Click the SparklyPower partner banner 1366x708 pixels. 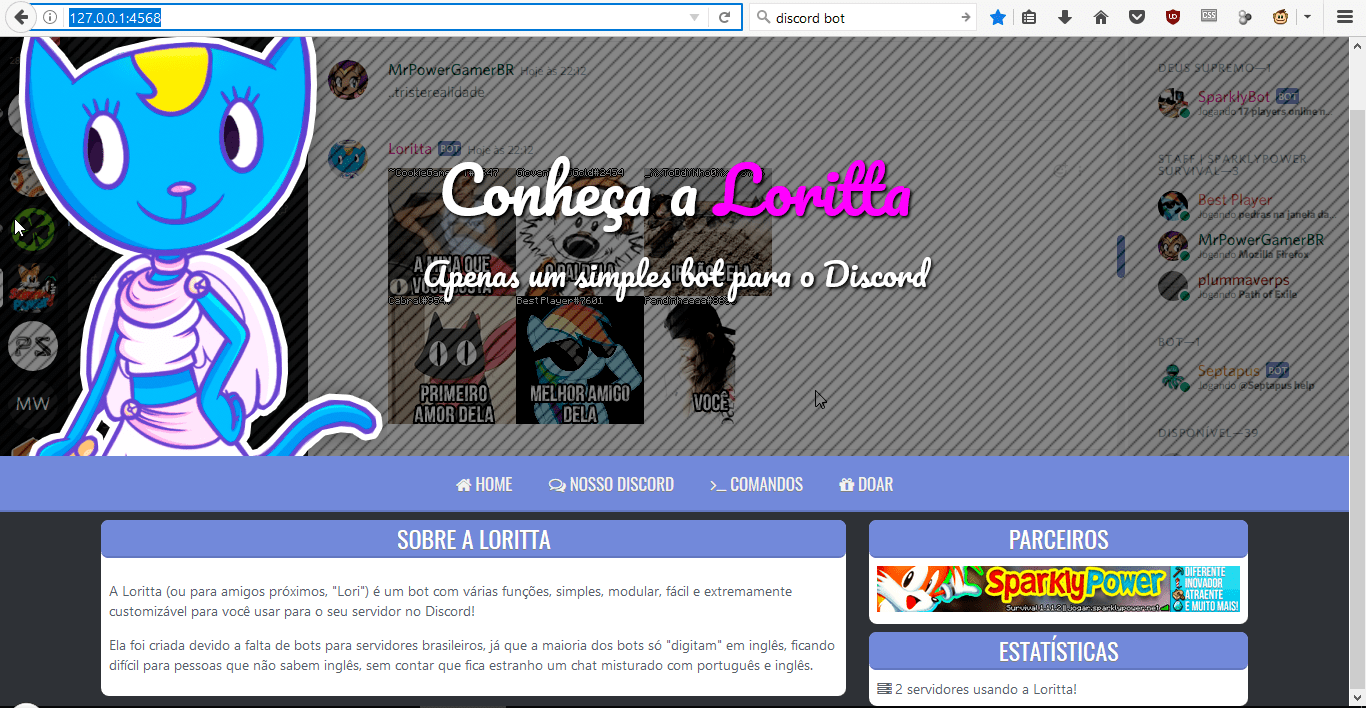pyautogui.click(x=1058, y=589)
